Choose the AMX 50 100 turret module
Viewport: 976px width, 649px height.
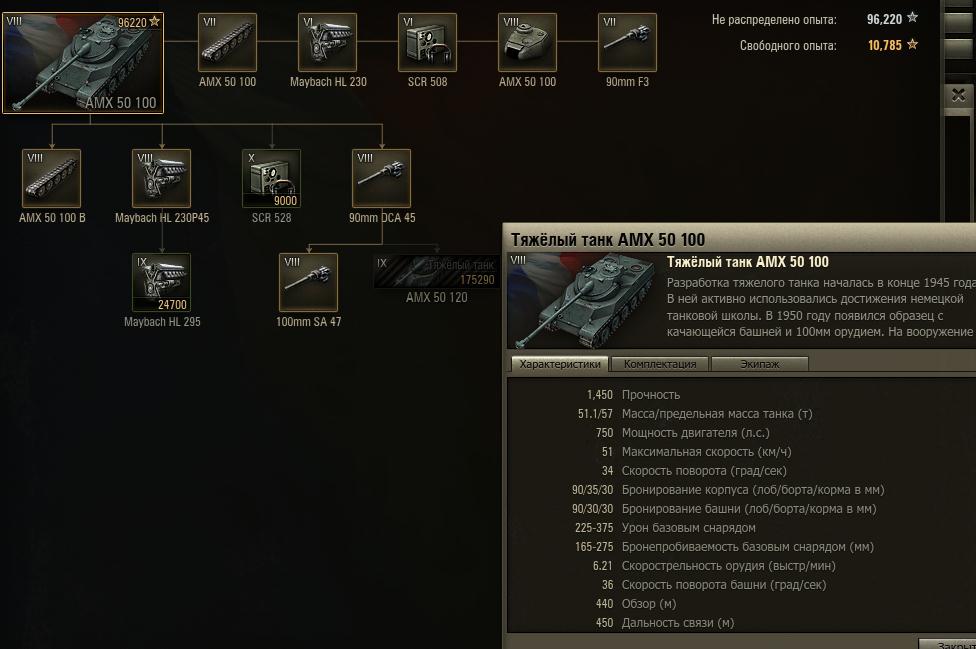pyautogui.click(x=527, y=42)
